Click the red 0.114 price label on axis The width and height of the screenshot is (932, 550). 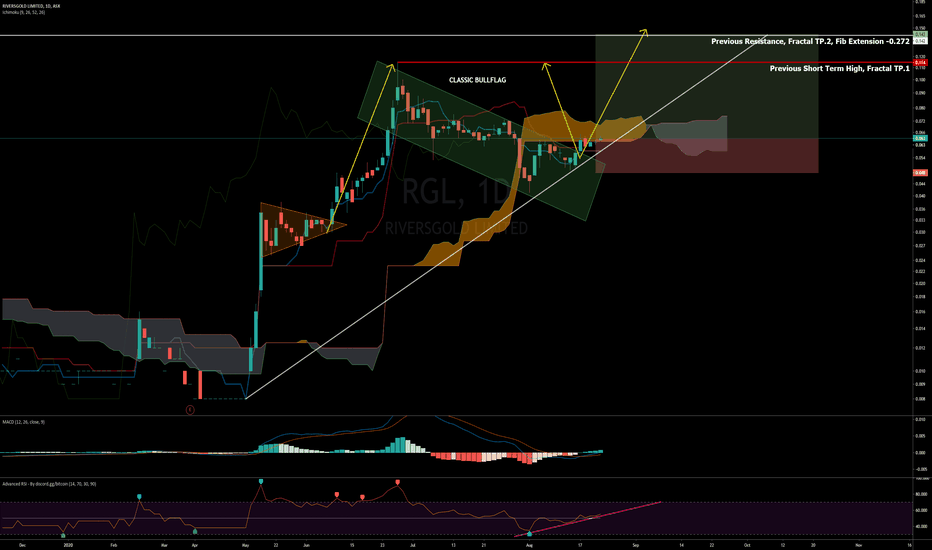pyautogui.click(x=920, y=62)
